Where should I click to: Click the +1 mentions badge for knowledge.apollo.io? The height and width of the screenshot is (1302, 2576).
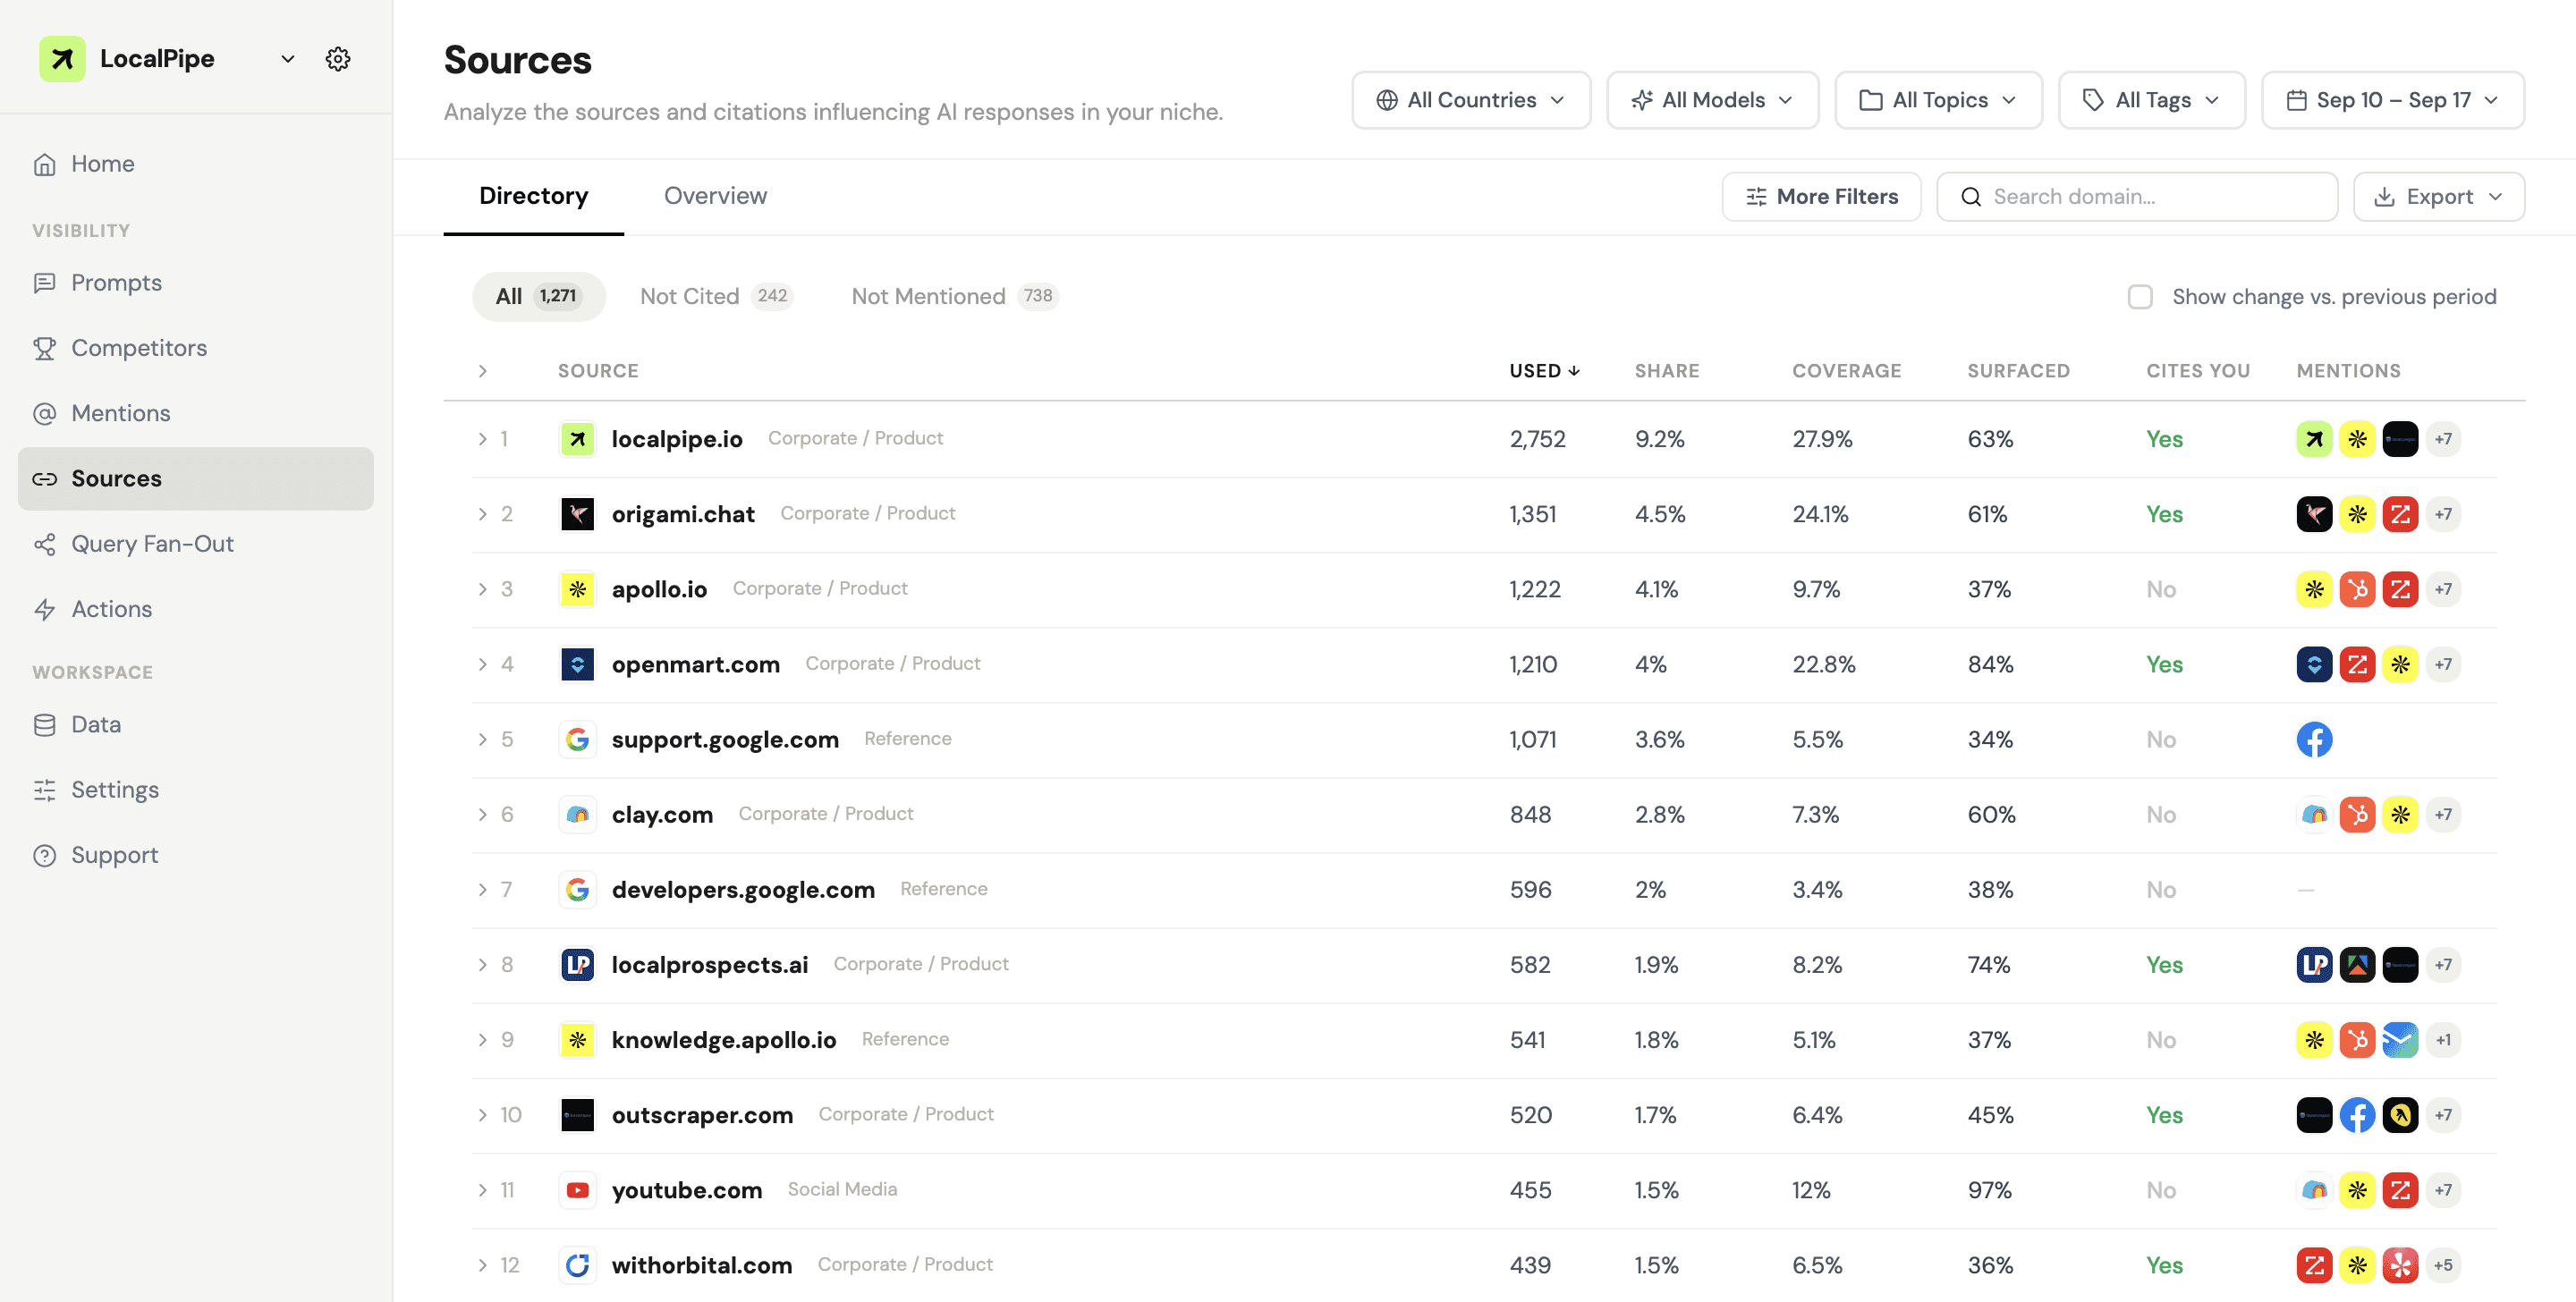coord(2443,1040)
